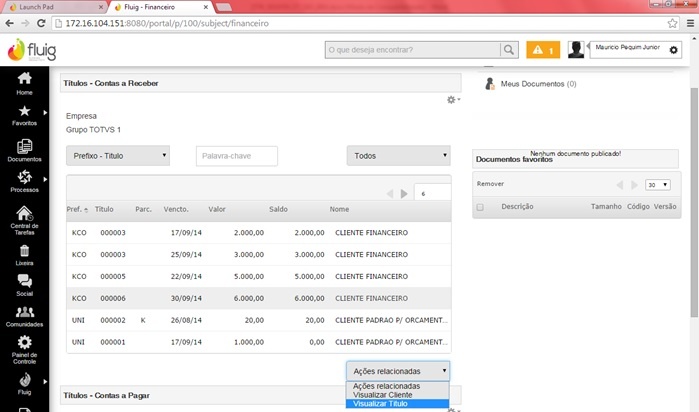The width and height of the screenshot is (699, 412).
Task: Select the Ações relacionadas list option
Action: tap(398, 386)
